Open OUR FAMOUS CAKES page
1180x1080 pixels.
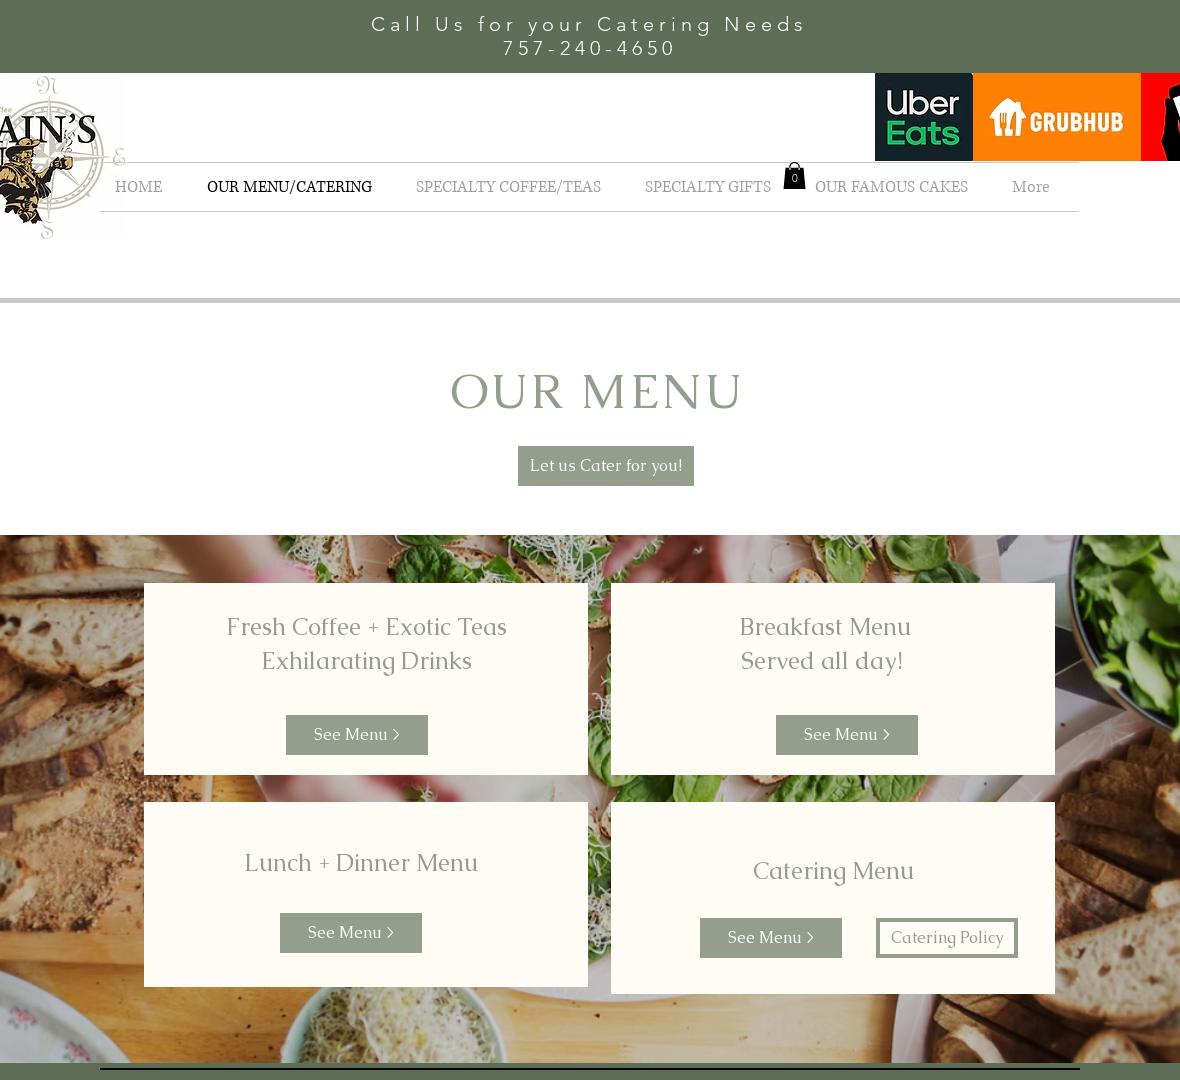point(891,187)
